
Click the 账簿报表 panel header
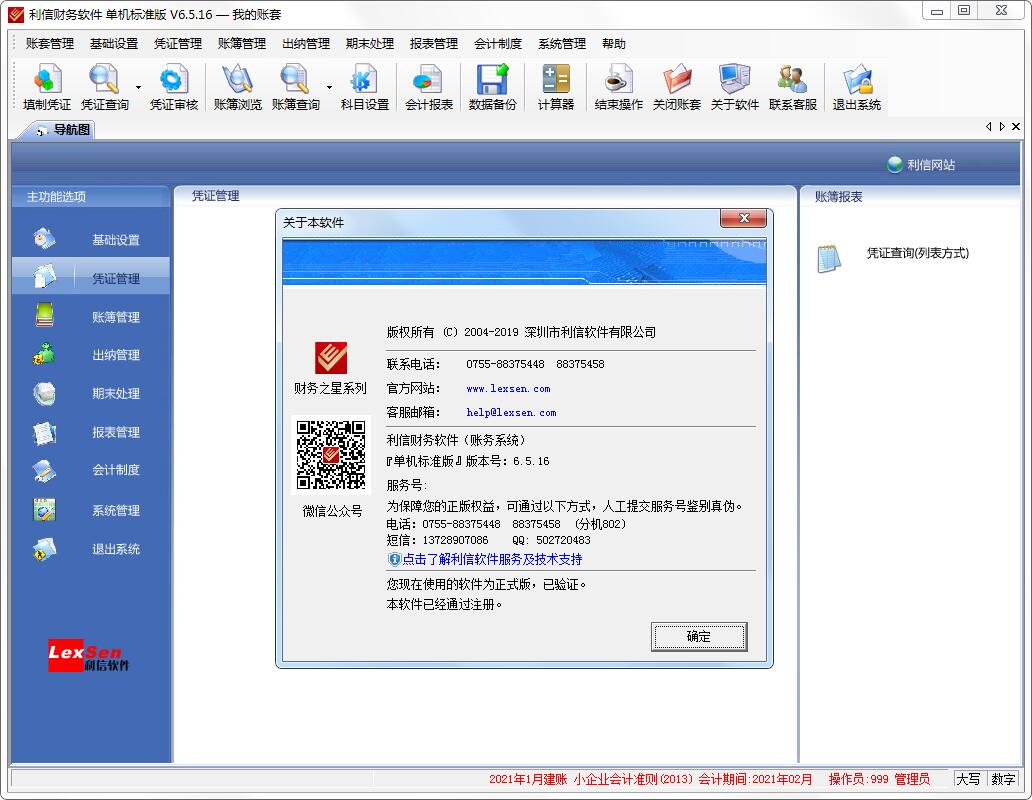(838, 196)
